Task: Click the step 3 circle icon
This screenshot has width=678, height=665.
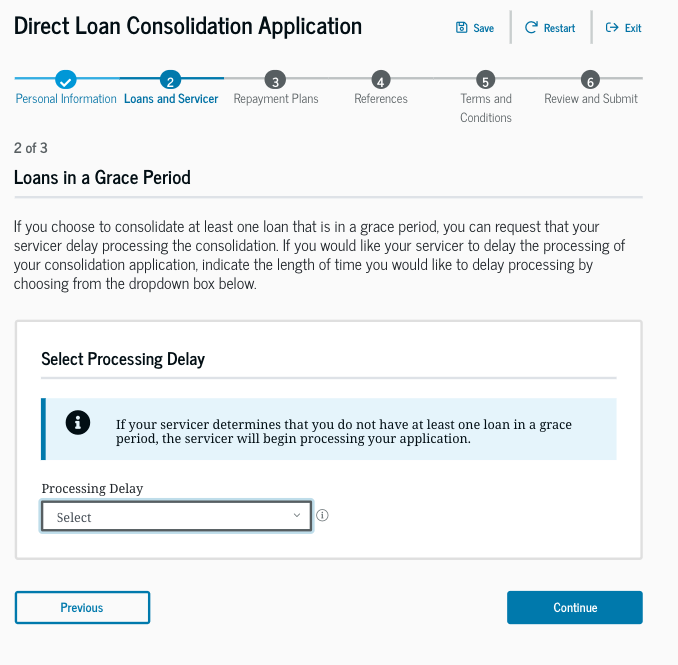Action: click(275, 80)
